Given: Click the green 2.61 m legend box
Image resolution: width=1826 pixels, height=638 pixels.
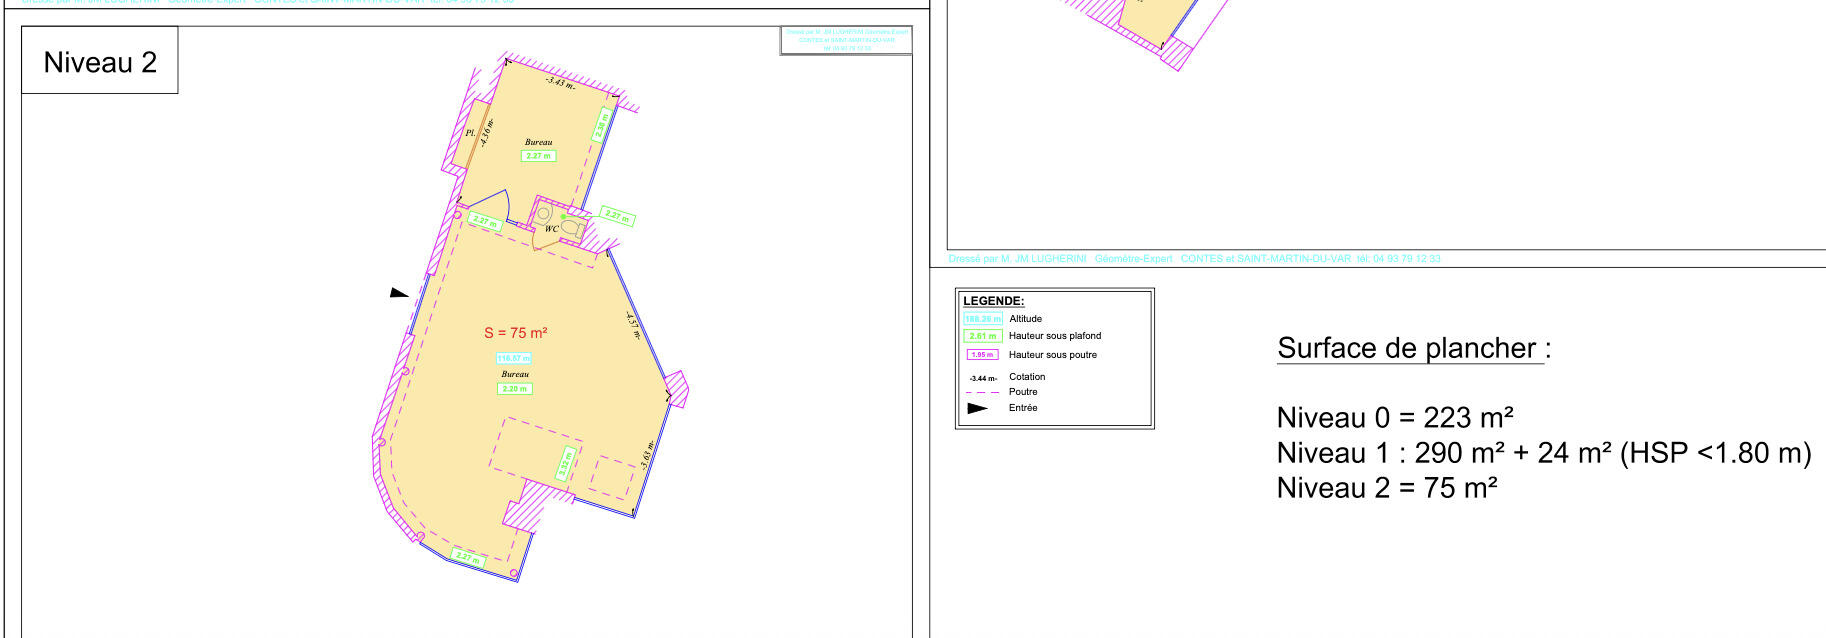Looking at the screenshot, I should pyautogui.click(x=982, y=336).
